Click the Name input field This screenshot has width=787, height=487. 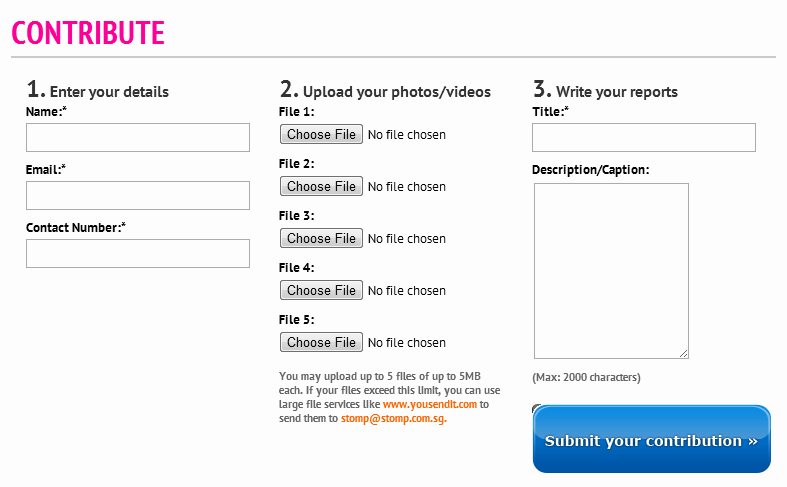tap(137, 138)
